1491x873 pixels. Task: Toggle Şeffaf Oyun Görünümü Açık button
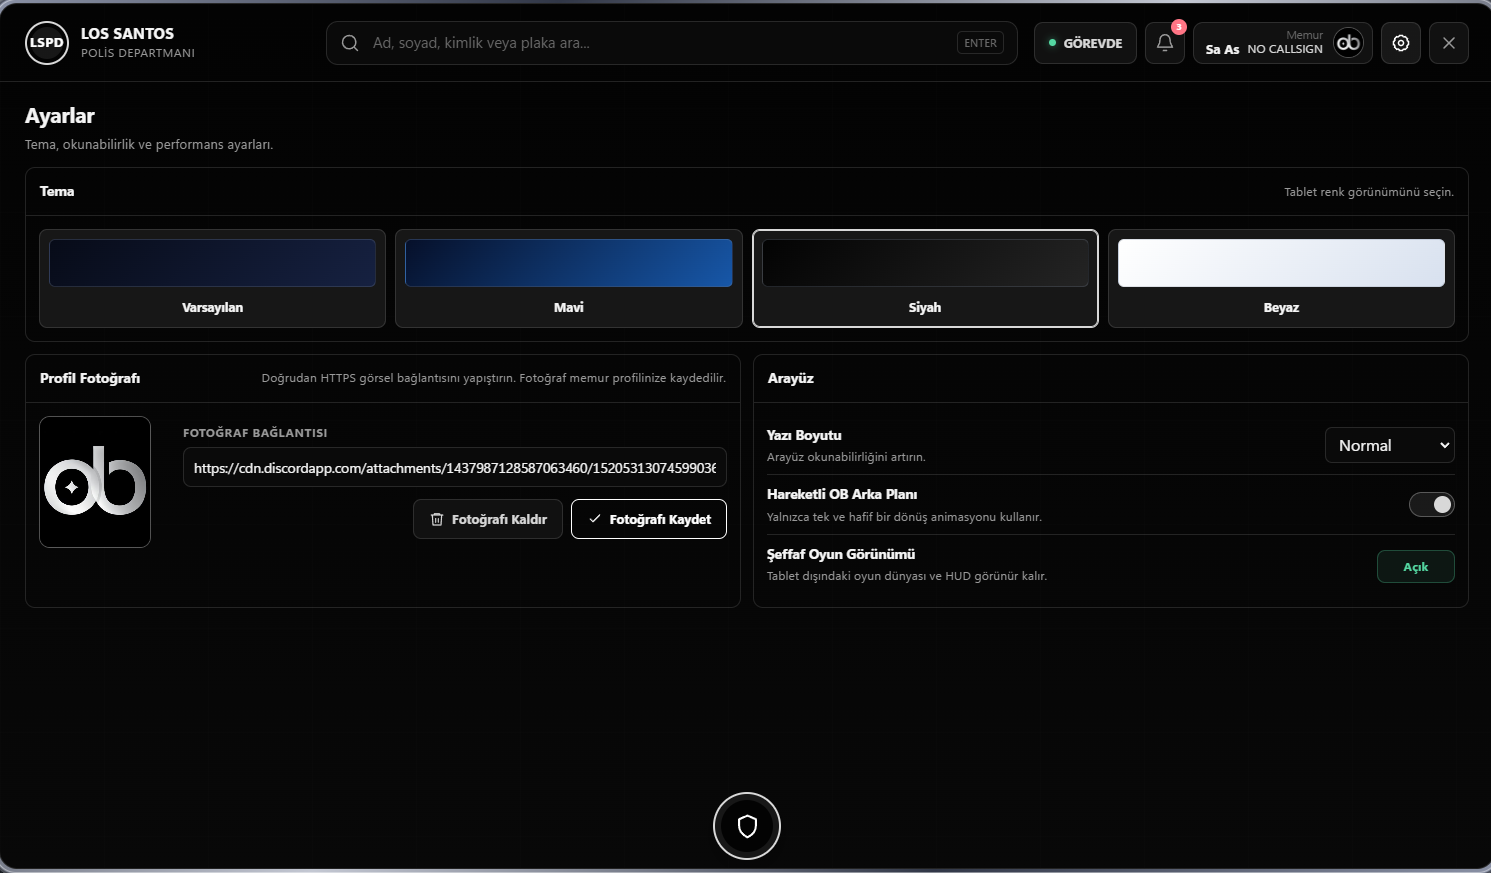1416,567
